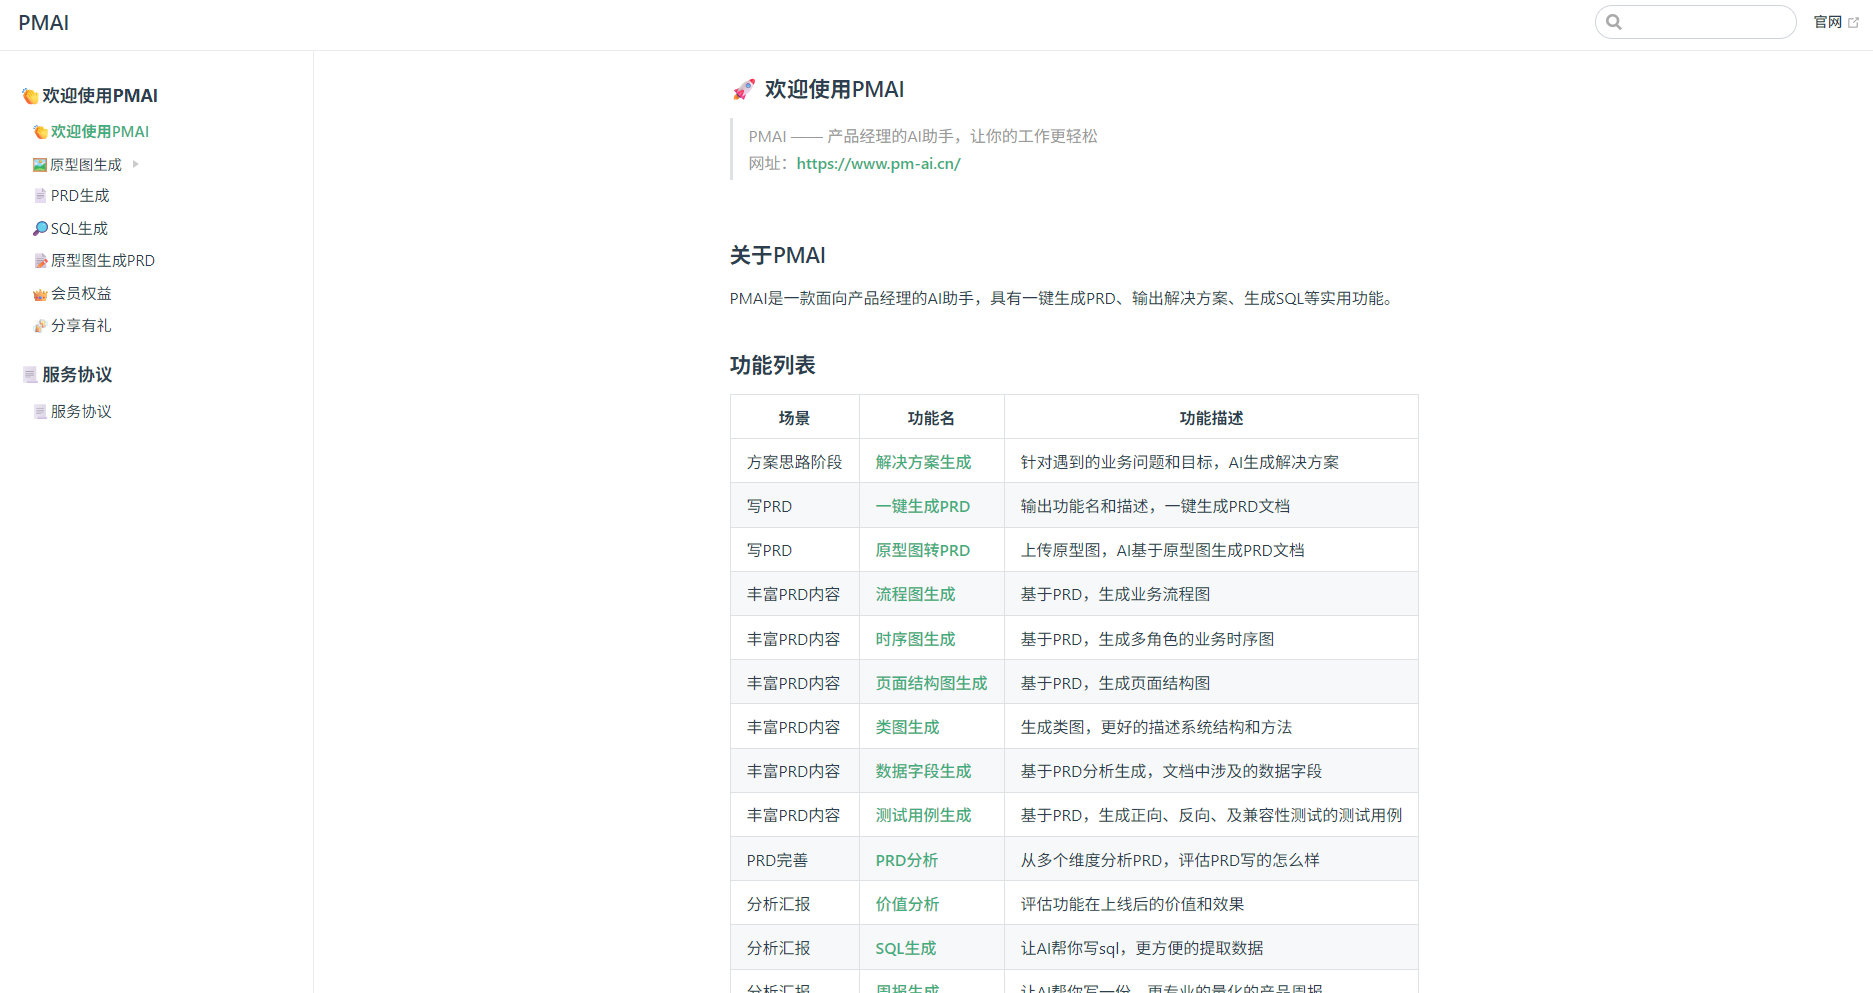Open the 服务协议 sidebar page
Image resolution: width=1873 pixels, height=993 pixels.
click(x=81, y=412)
